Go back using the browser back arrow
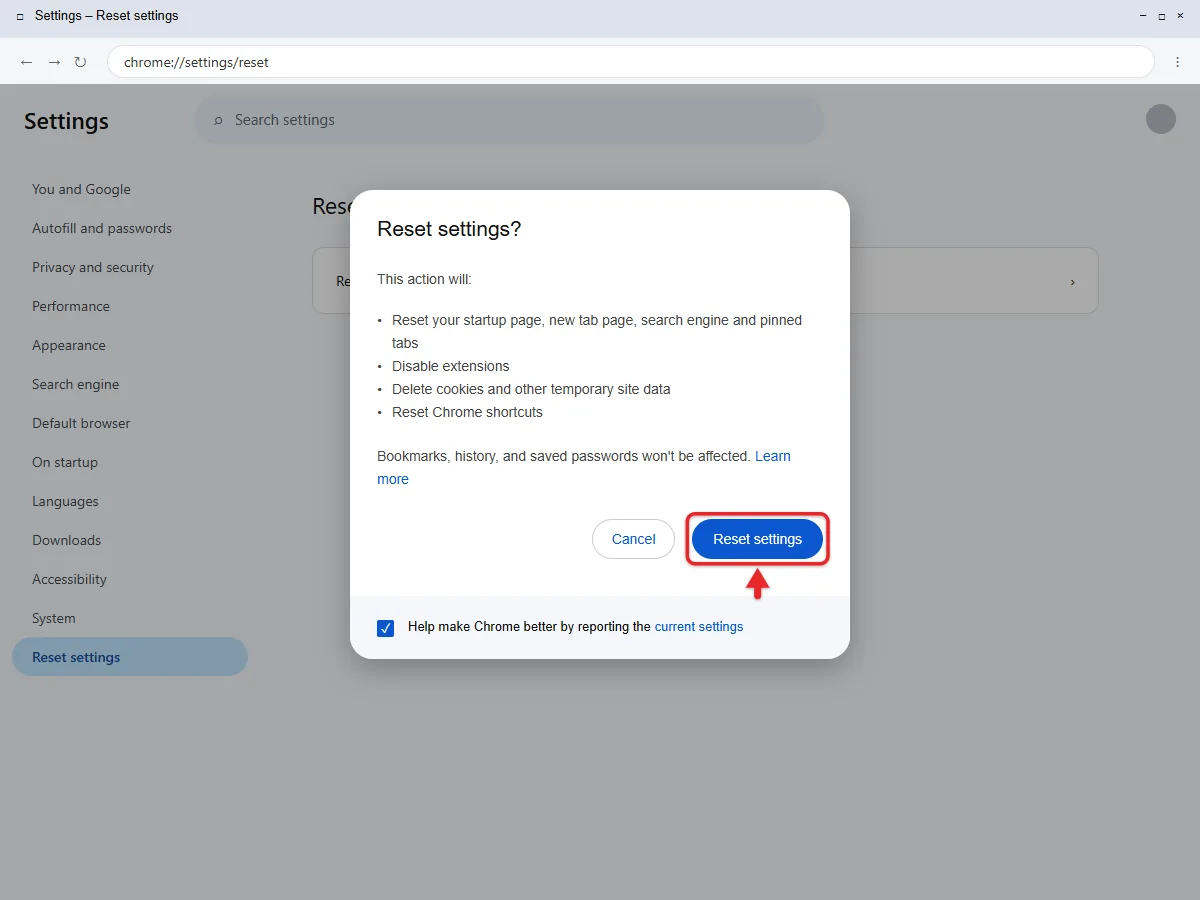Viewport: 1200px width, 900px height. pyautogui.click(x=27, y=62)
